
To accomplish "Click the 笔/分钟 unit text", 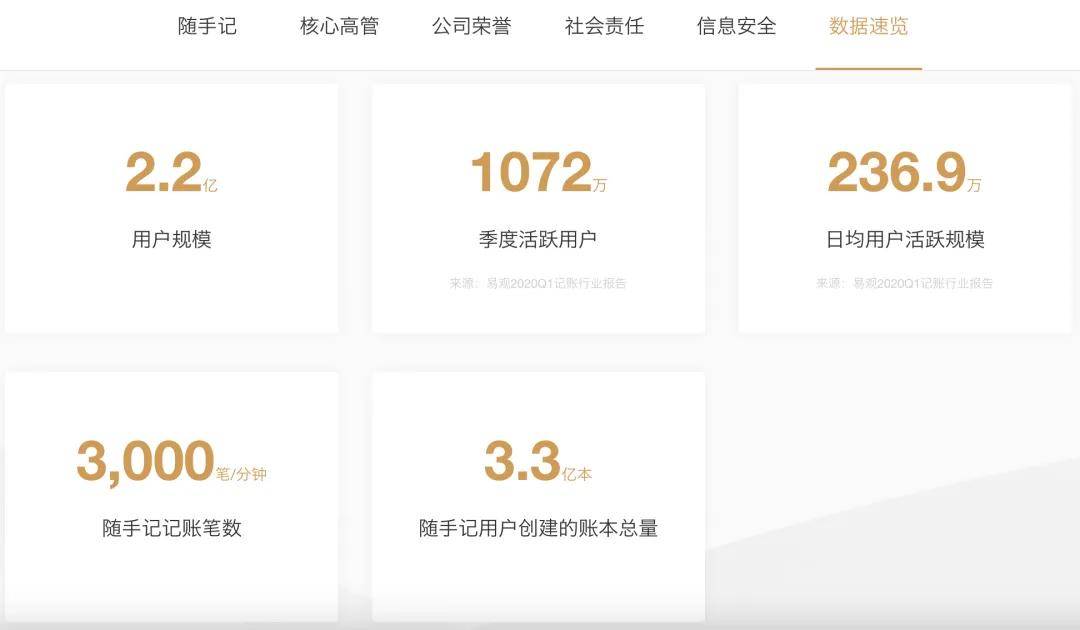I will tap(241, 474).
